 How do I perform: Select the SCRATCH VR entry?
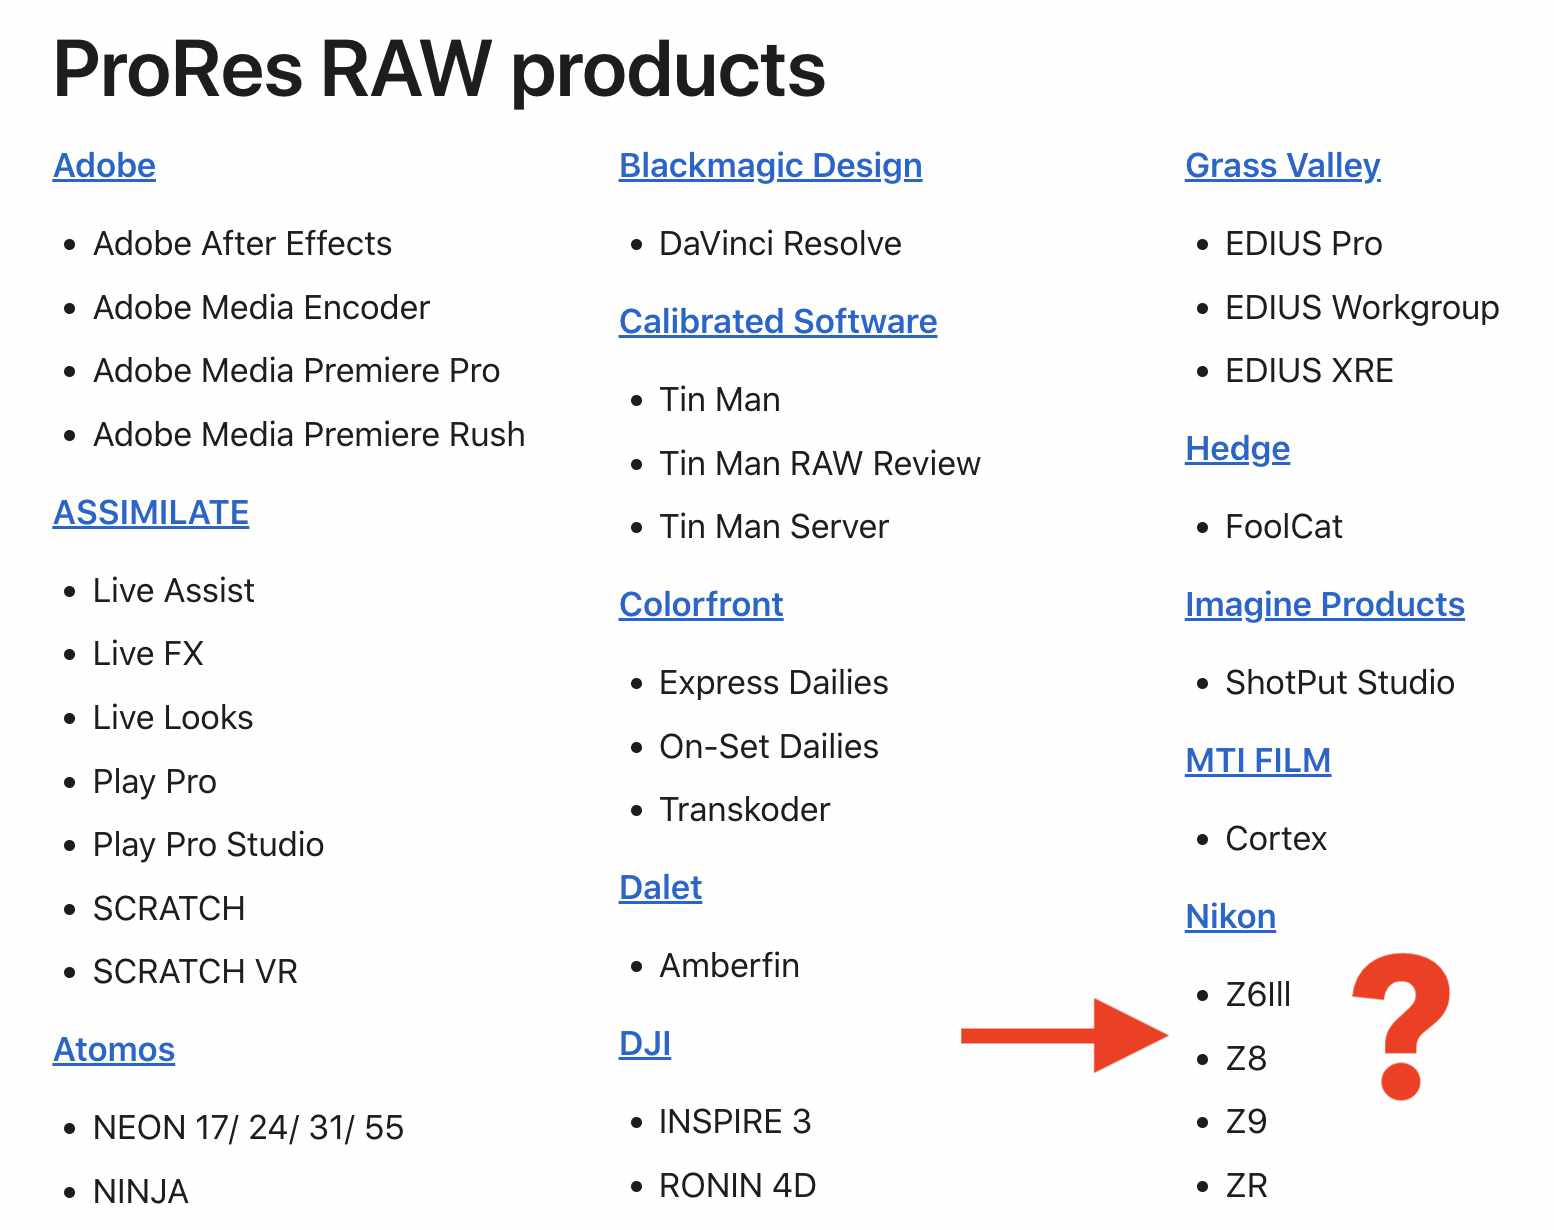[x=196, y=972]
